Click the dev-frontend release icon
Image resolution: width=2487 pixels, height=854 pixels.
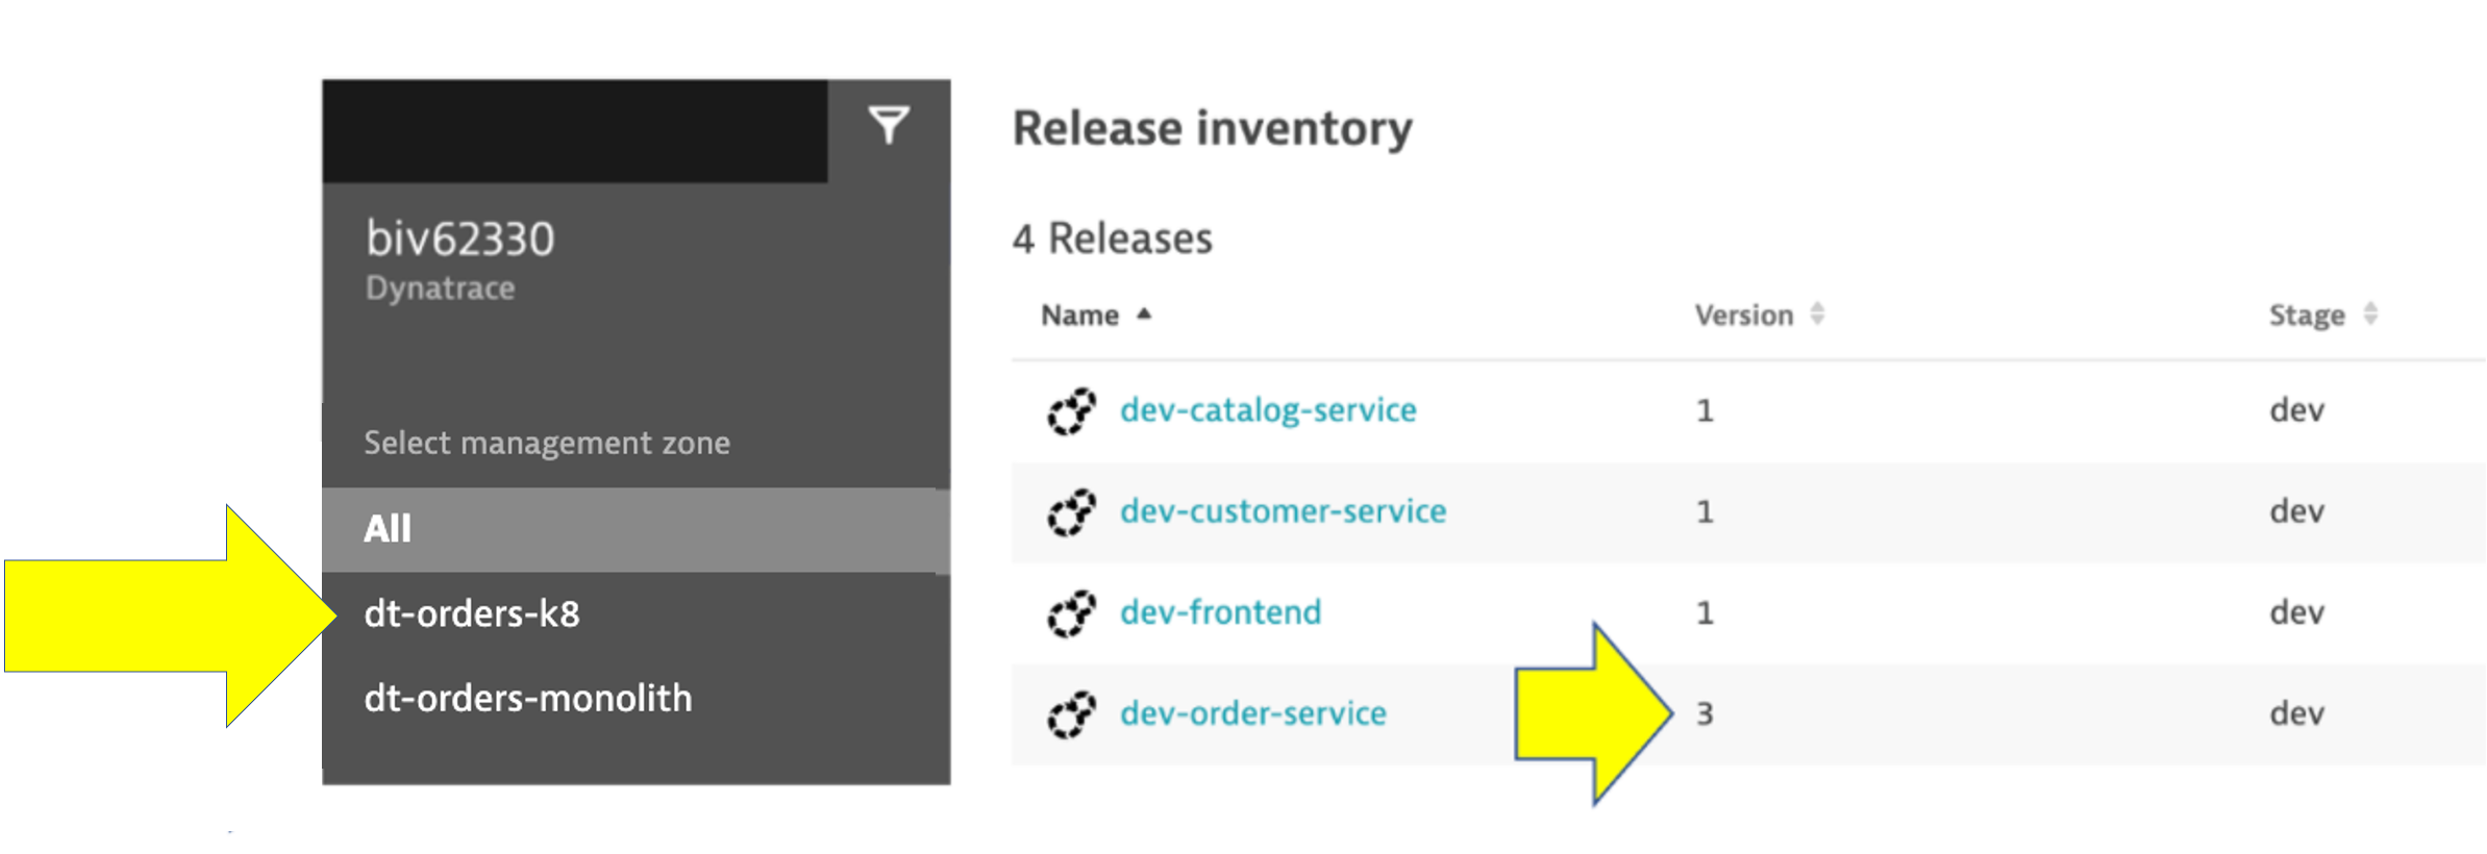(1071, 613)
